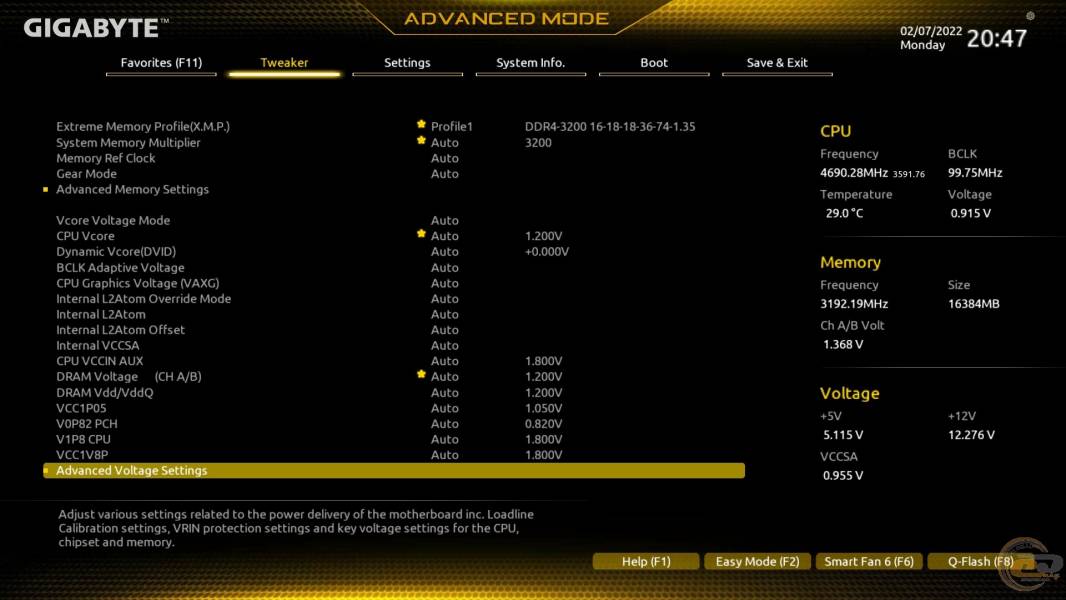1066x600 pixels.
Task: Open the Settings tab
Action: (407, 63)
